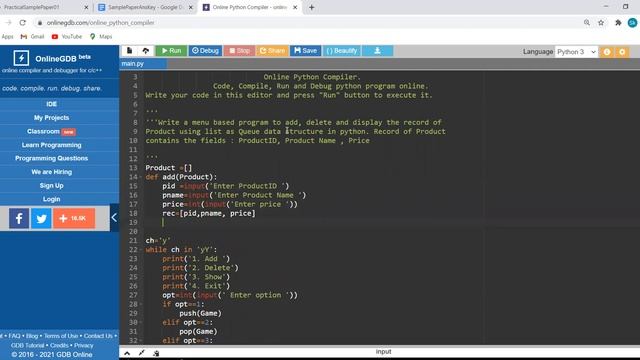Screen dimensions: 640x360
Task: Collapse the left sidebar with the arrow
Action: pos(114,218)
